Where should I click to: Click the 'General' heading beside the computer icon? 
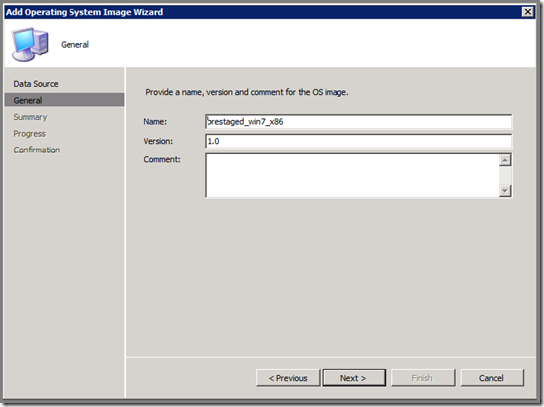[75, 45]
